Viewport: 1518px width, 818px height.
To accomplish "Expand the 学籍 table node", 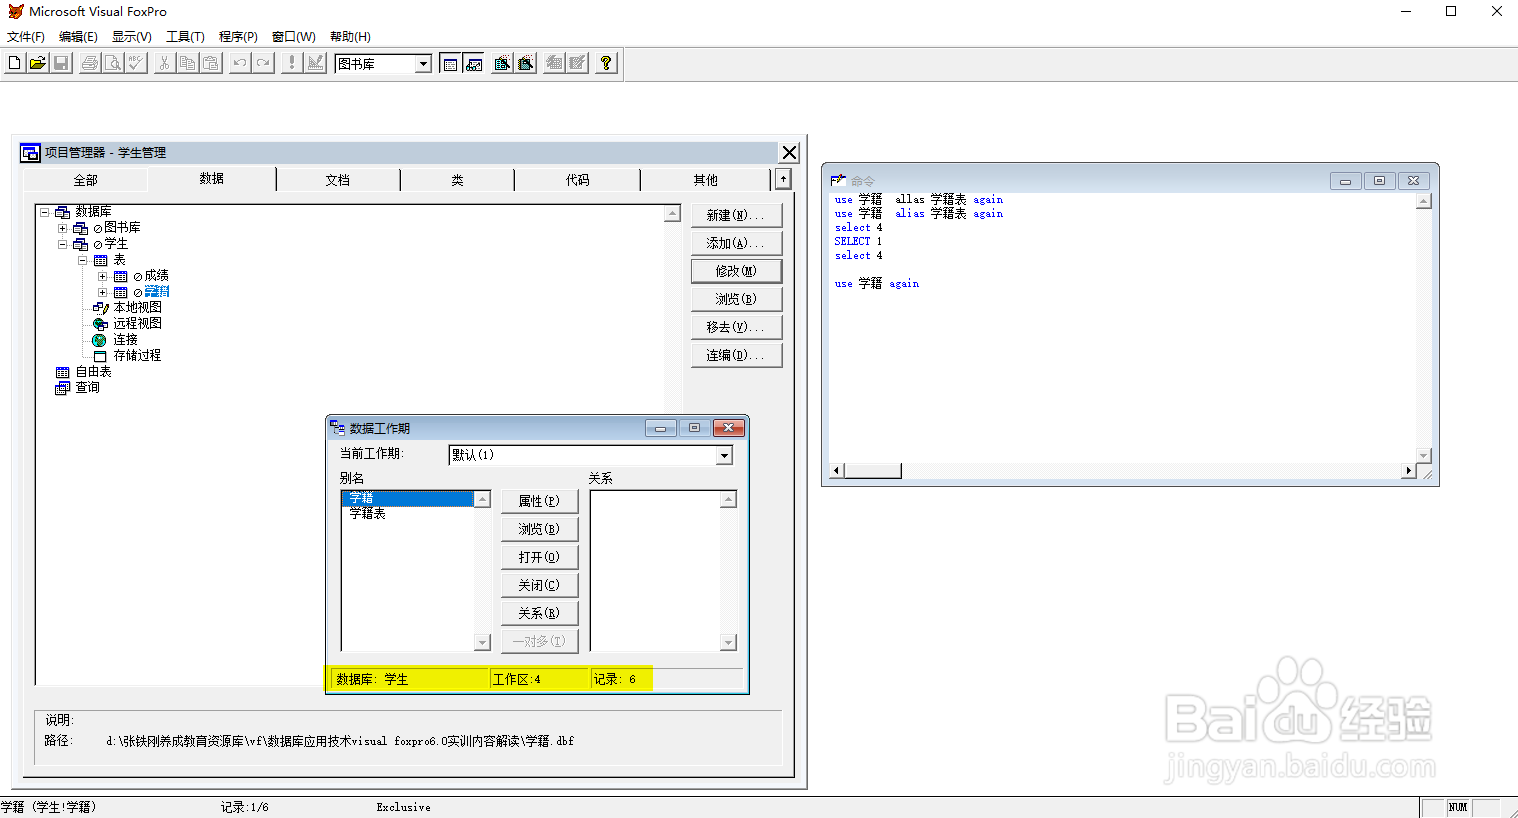I will 102,292.
